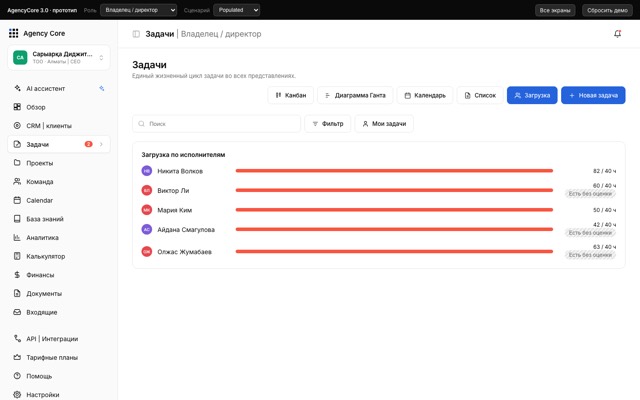
Task: Open the Настройки gear icon
Action: pos(17,395)
